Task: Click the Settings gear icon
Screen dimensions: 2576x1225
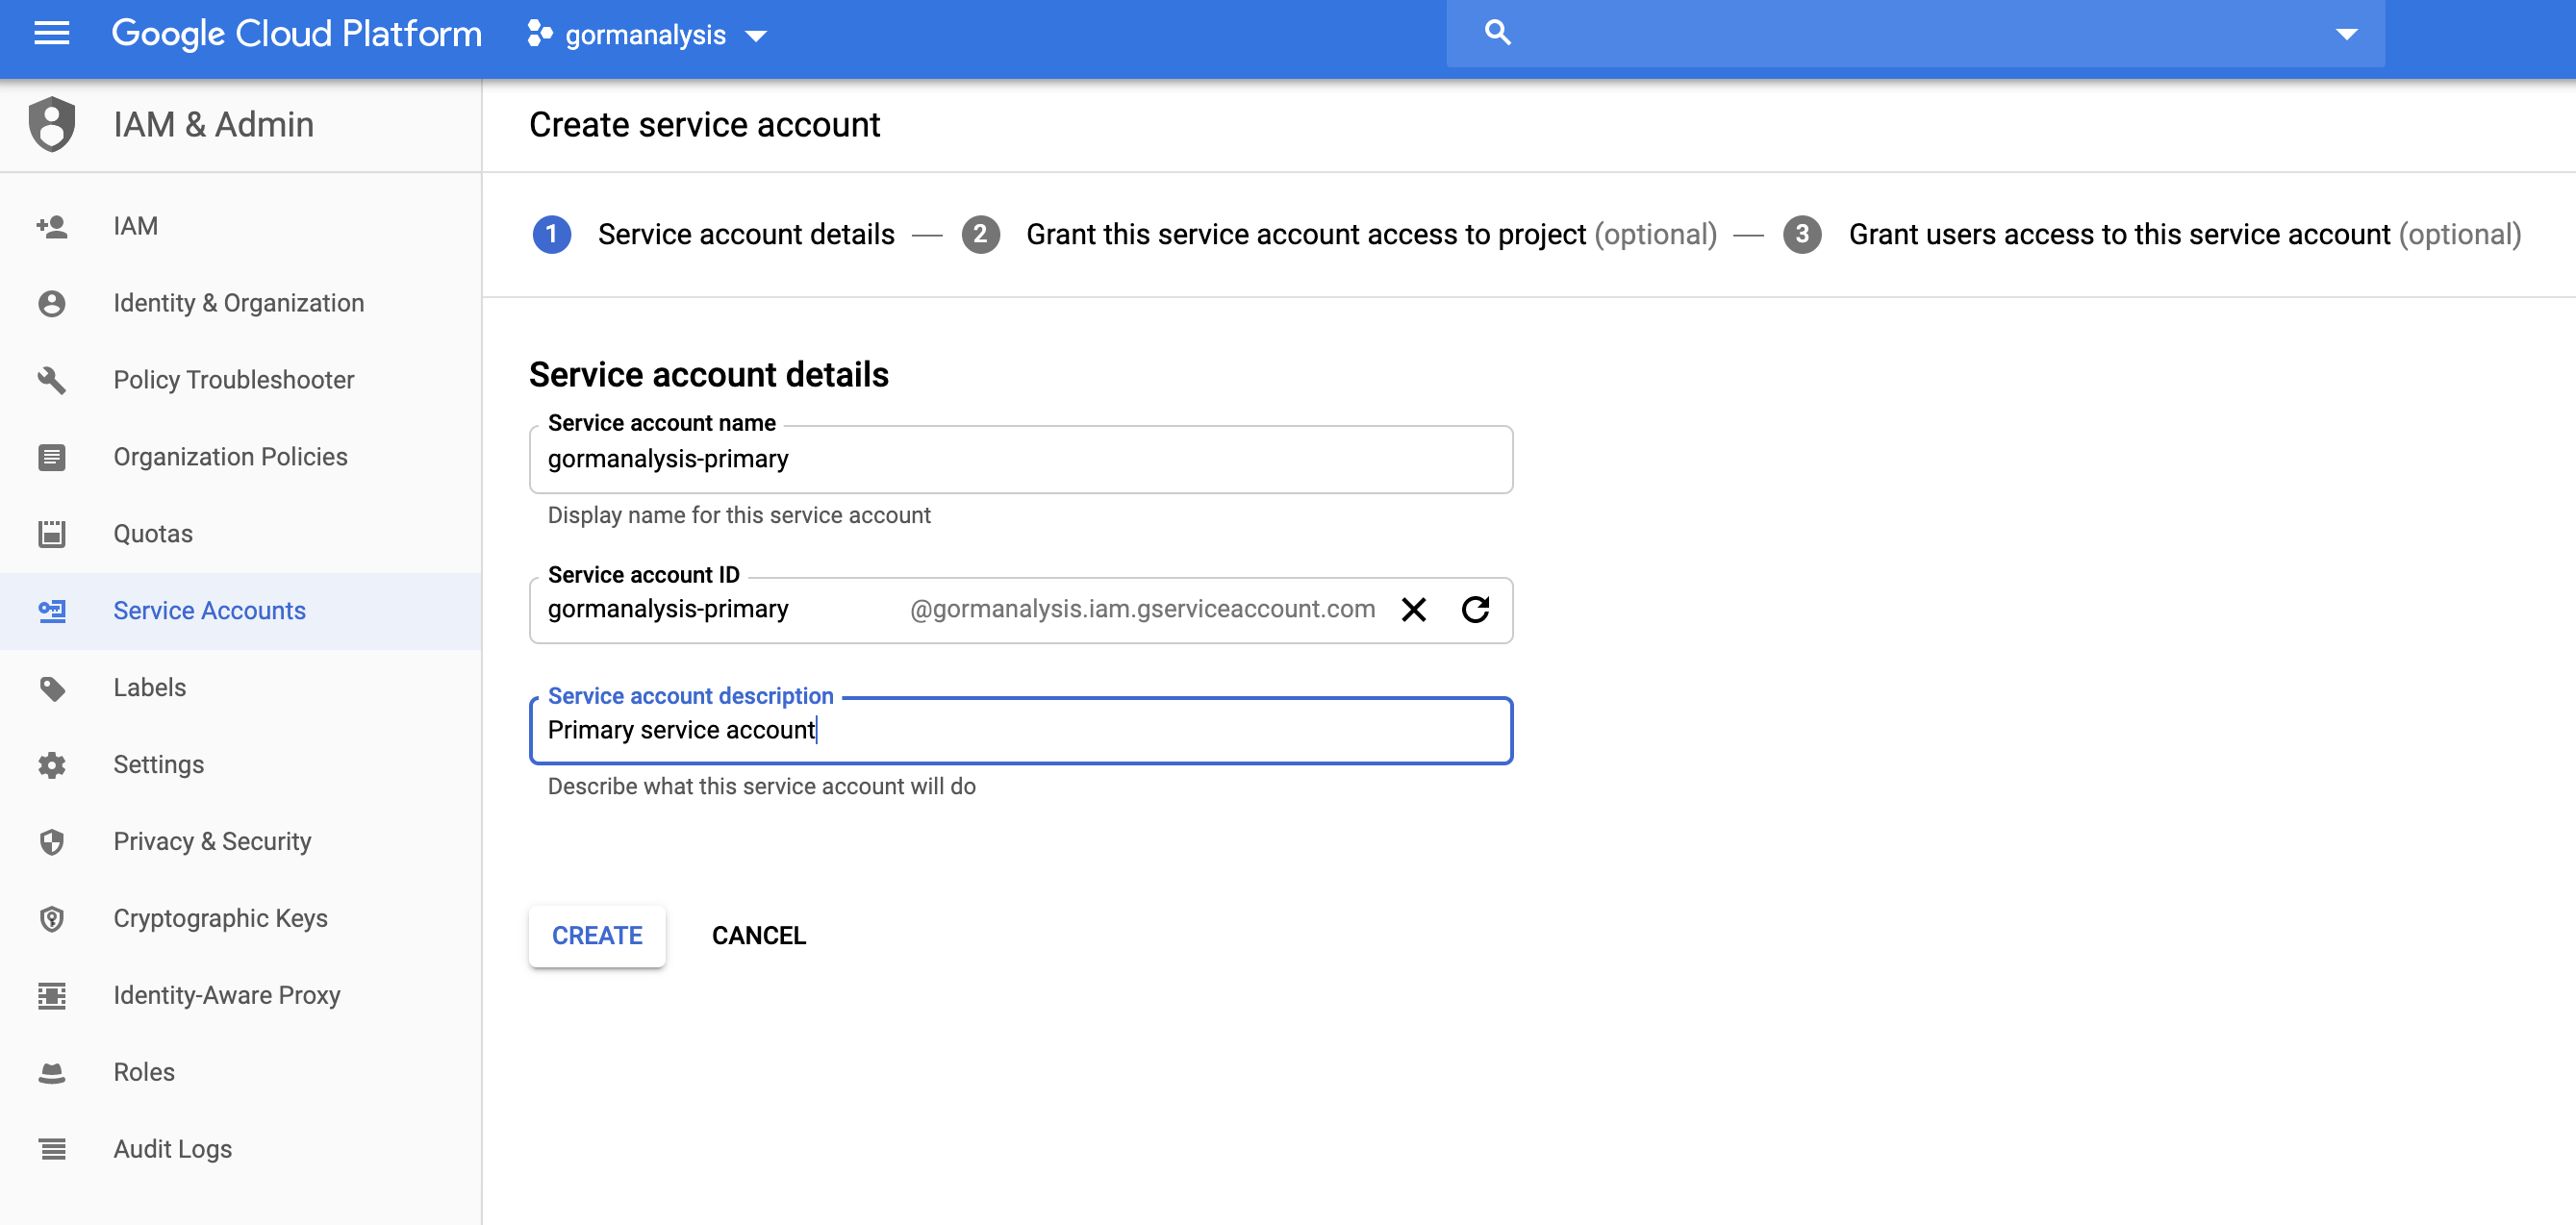Action: tap(52, 765)
